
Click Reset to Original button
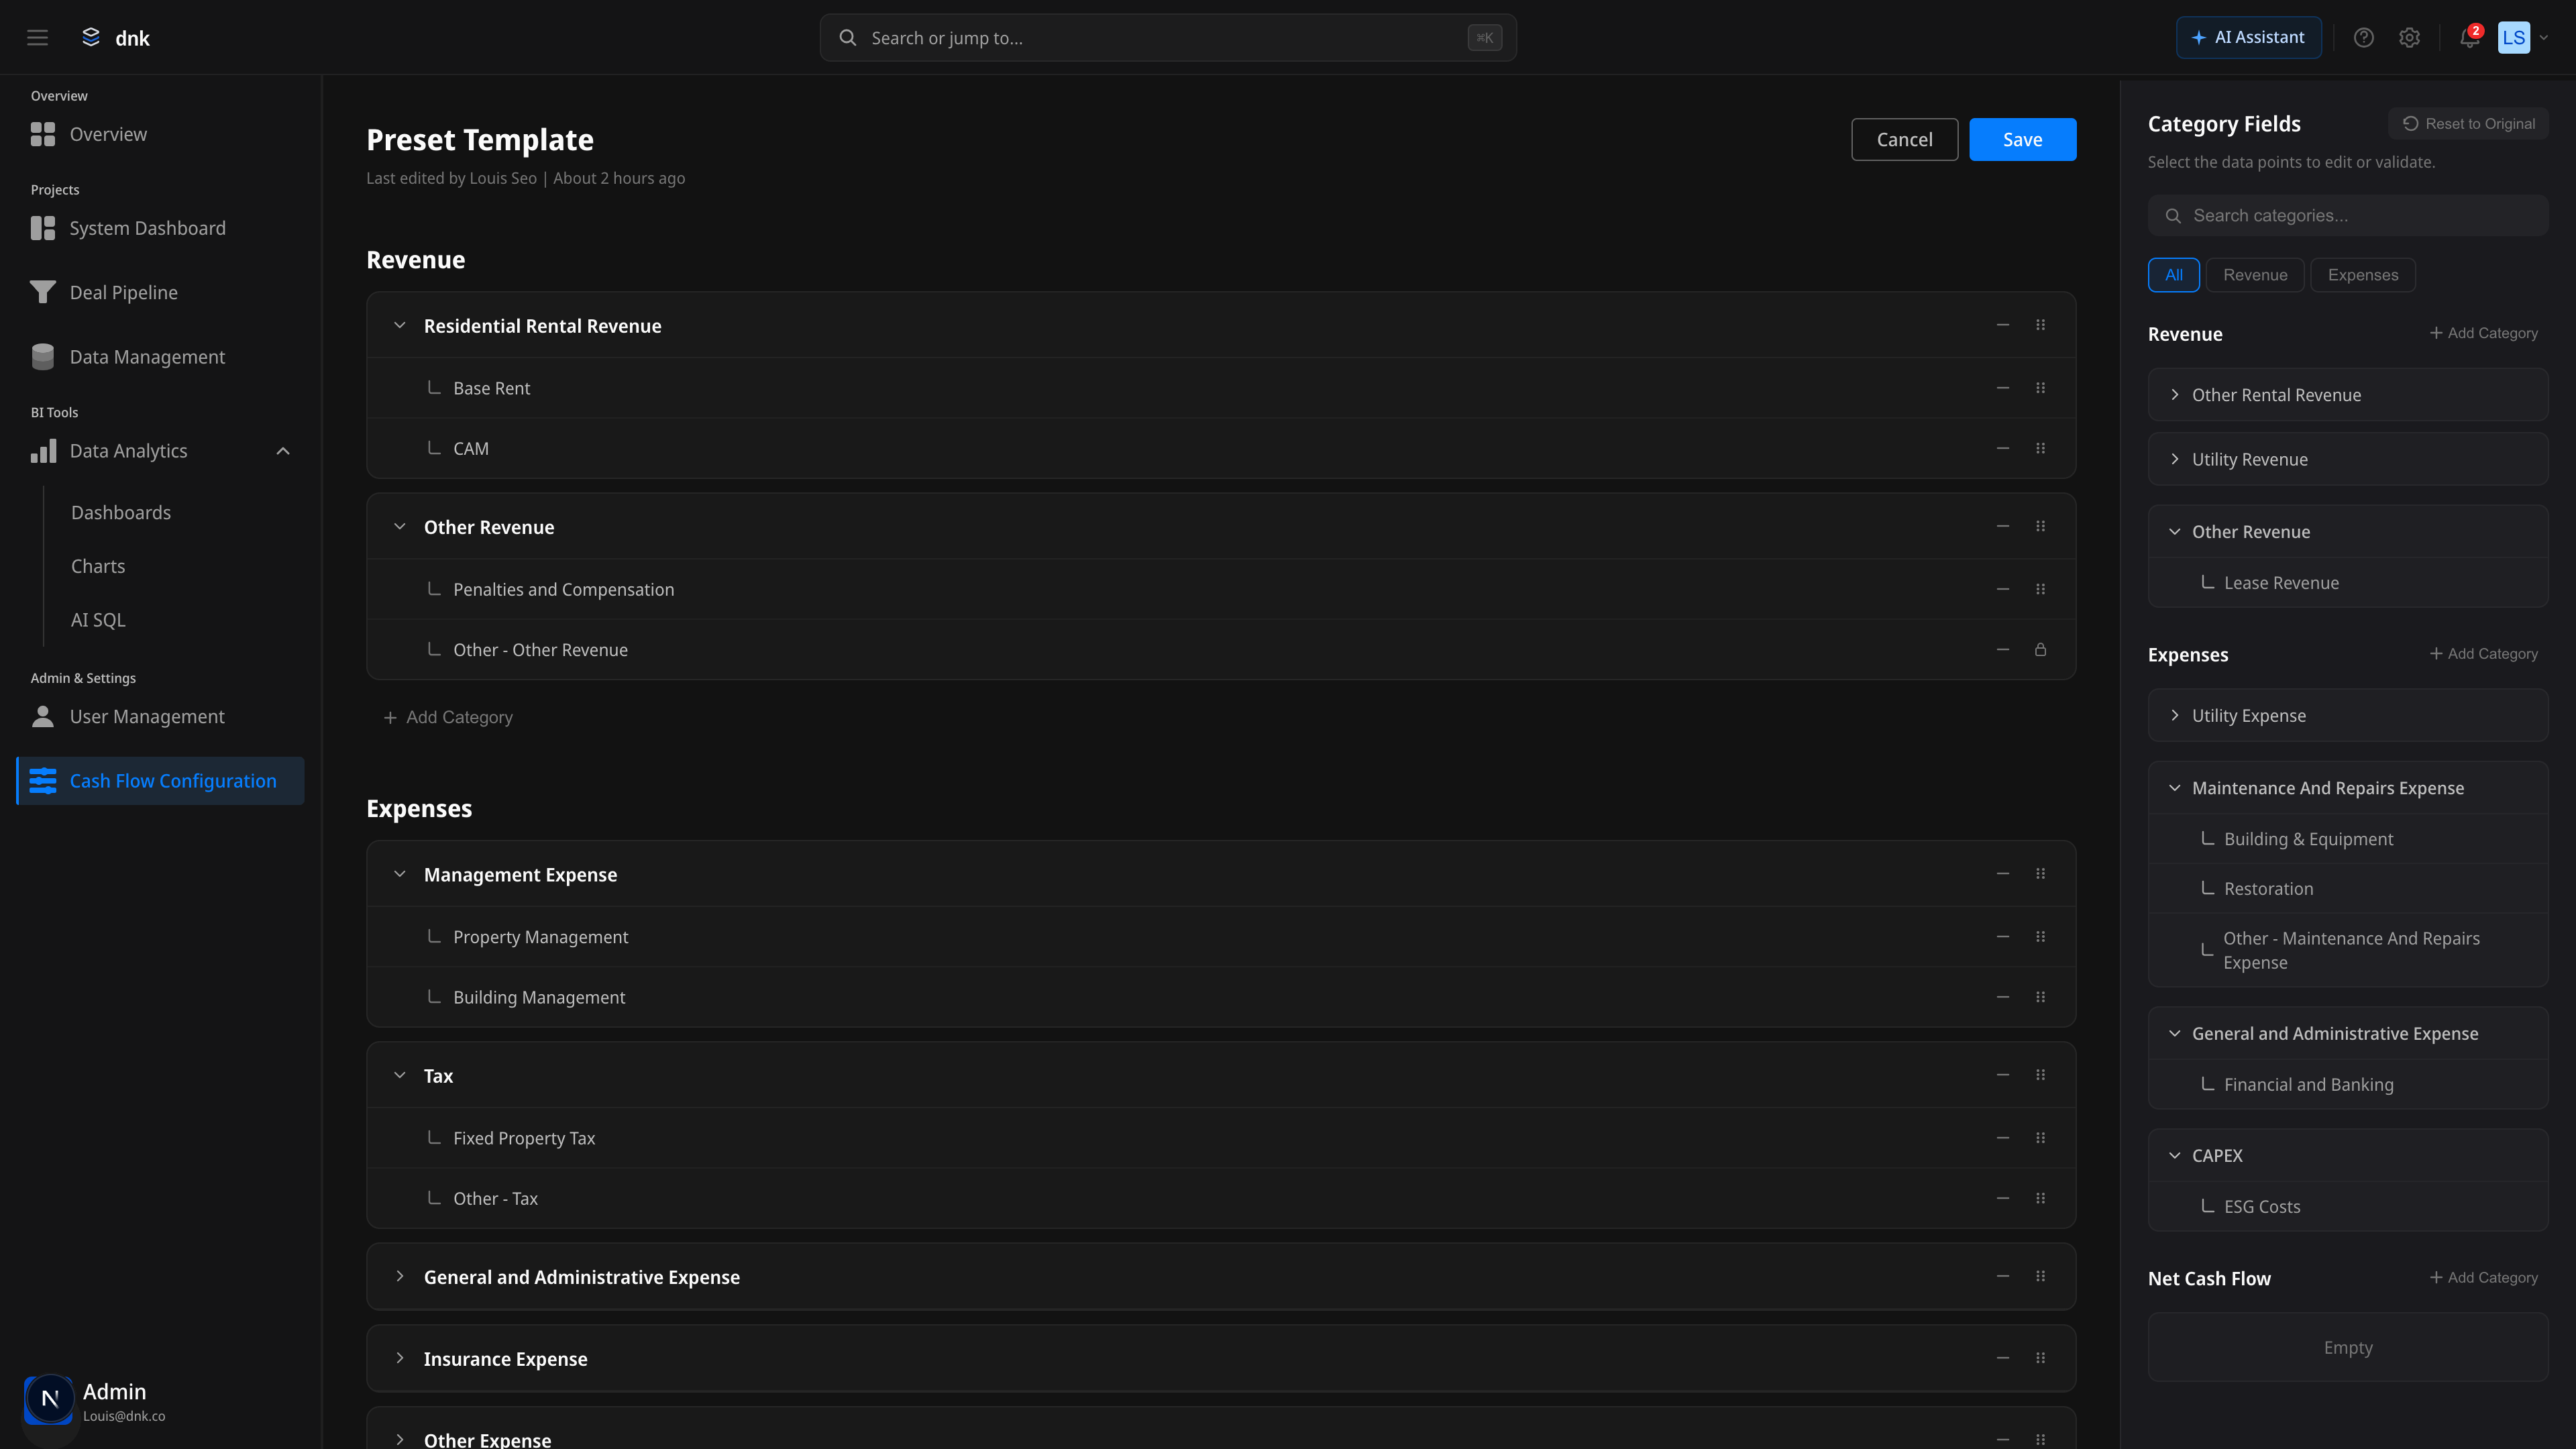point(2468,124)
